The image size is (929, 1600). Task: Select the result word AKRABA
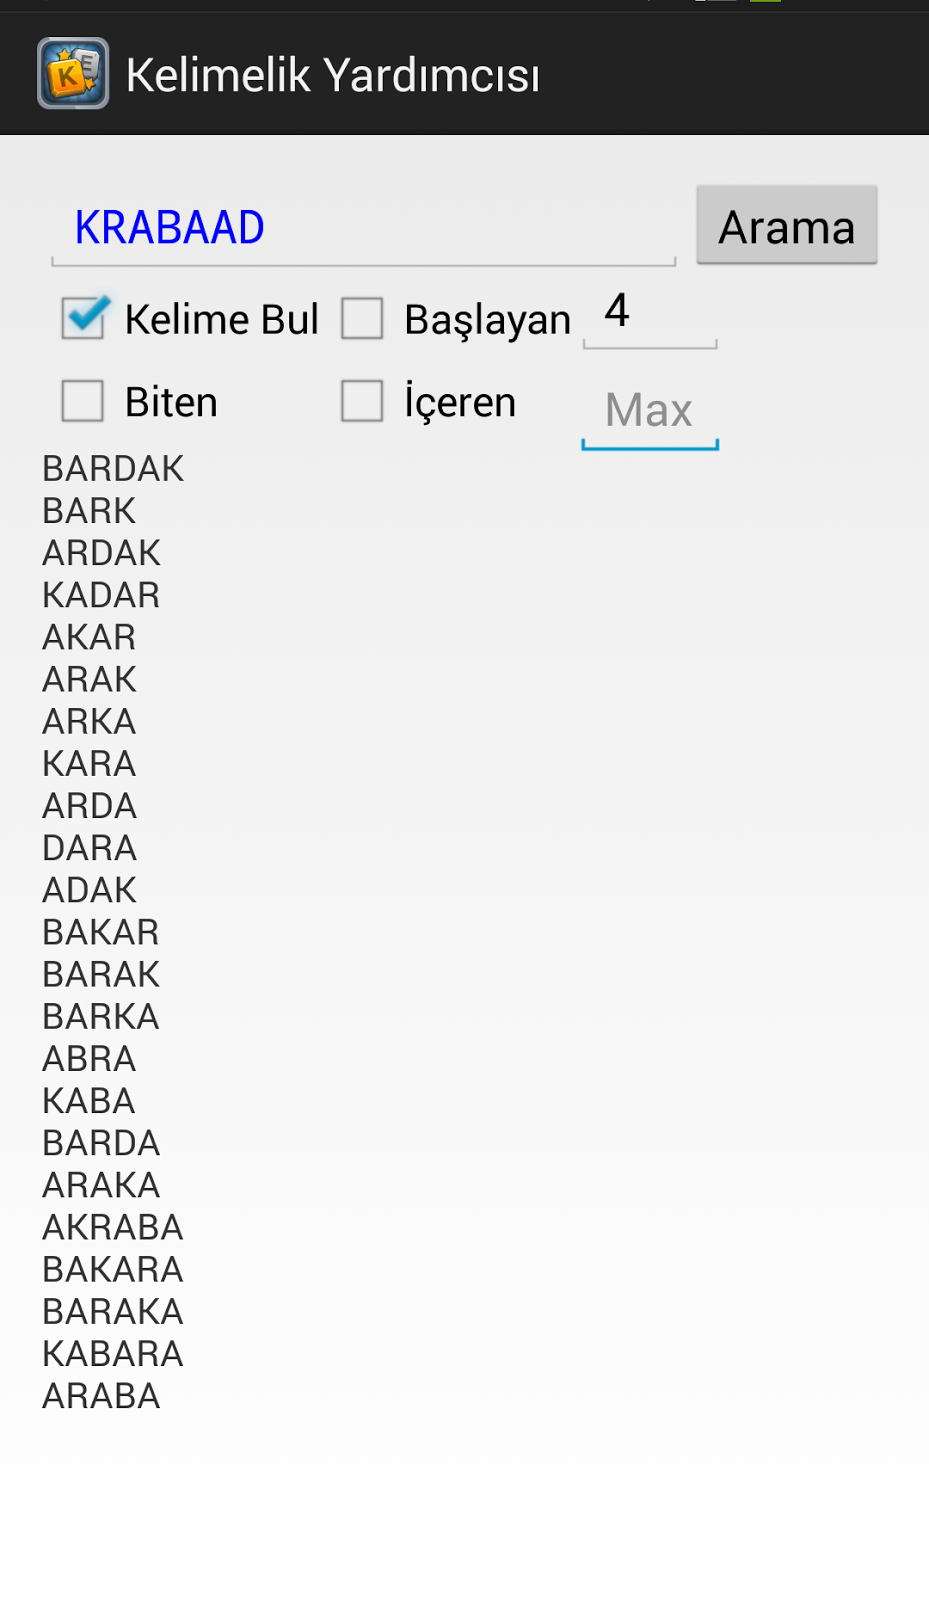tap(113, 1227)
